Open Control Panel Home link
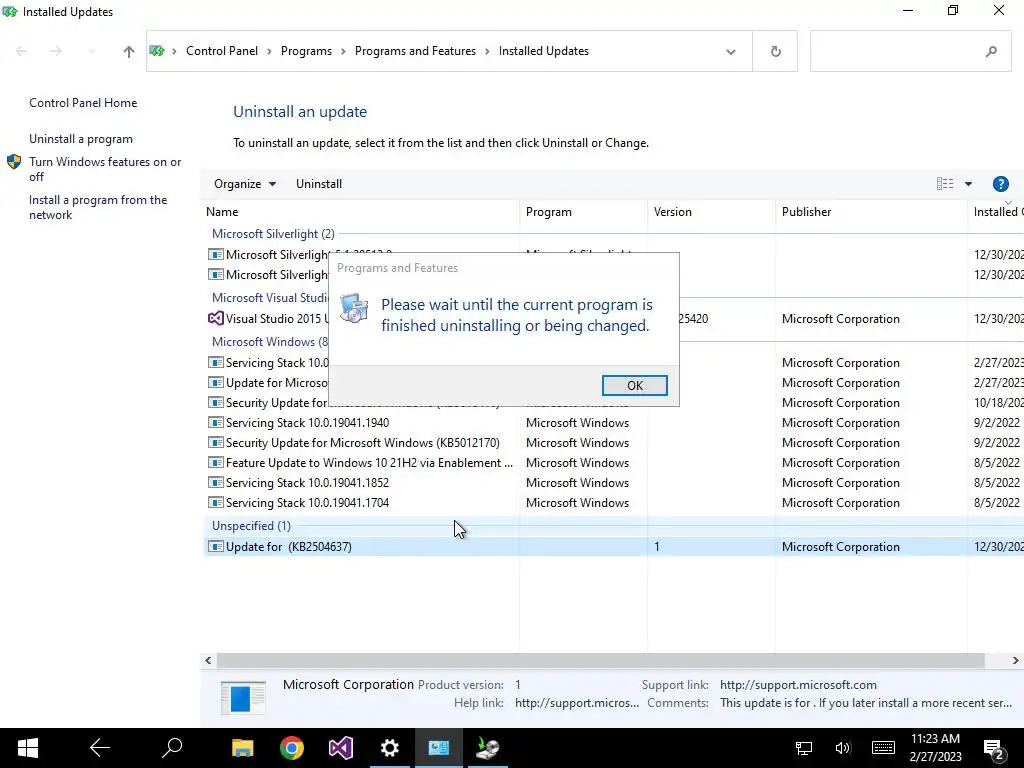 pyautogui.click(x=83, y=103)
